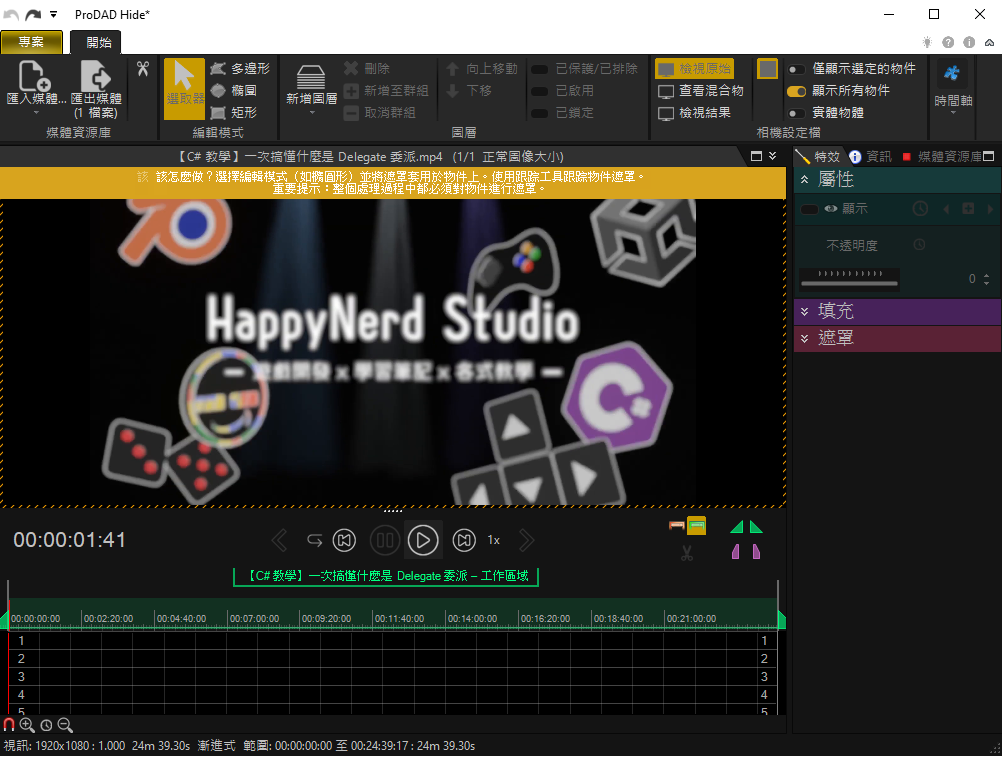Click Move Down (下移) button

[469, 91]
